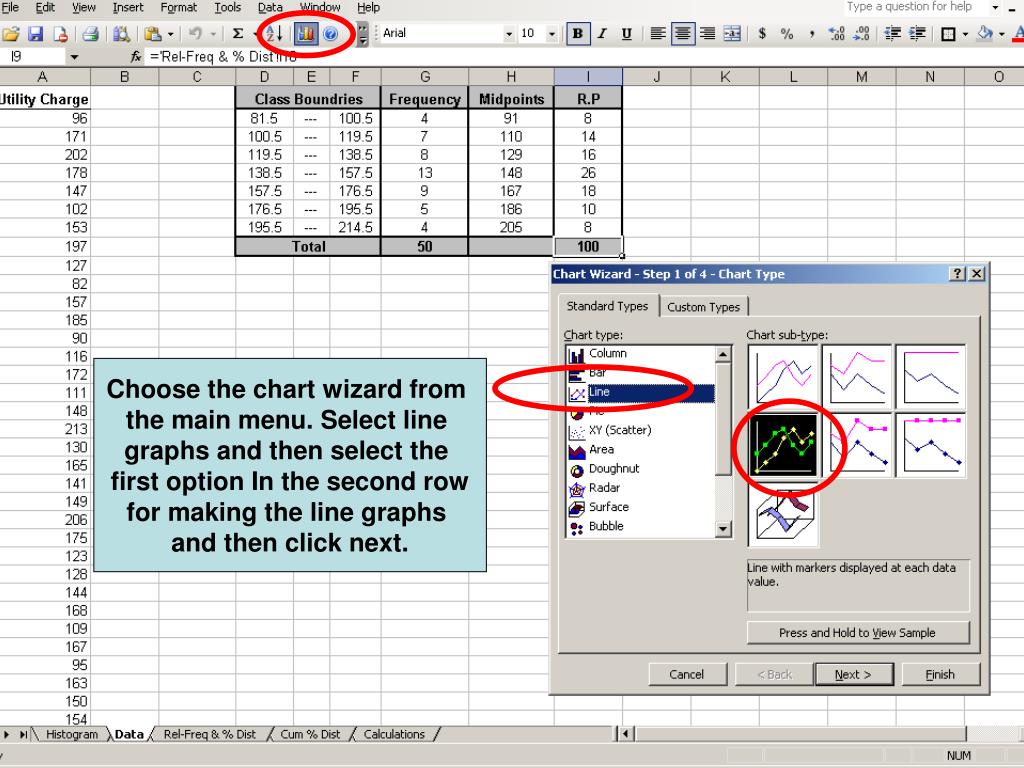Screen dimensions: 1024x768
Task: Select XY (Scatter) chart type
Action: click(x=640, y=430)
